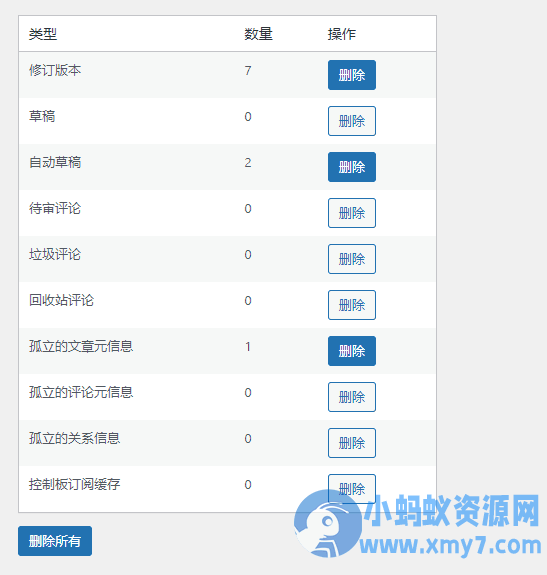
Task: Remove 孤立的关系信息 orphaned relationships
Action: [352, 443]
